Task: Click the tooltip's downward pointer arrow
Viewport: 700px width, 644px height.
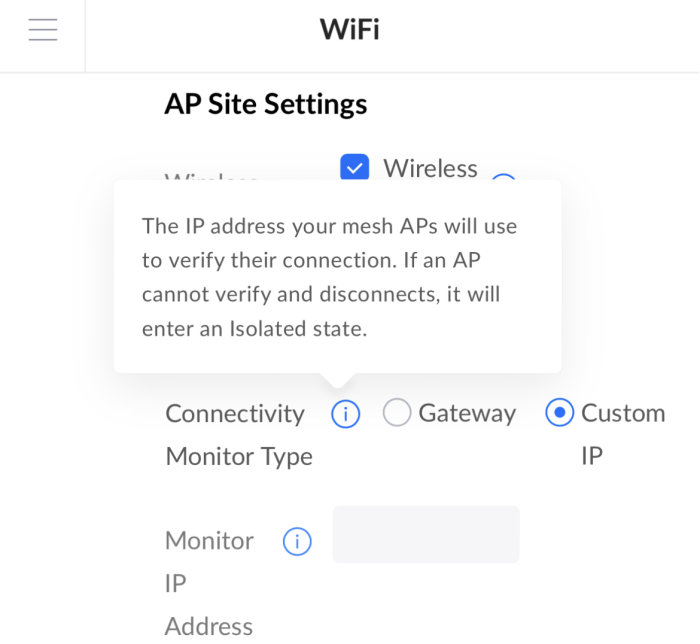Action: point(338,380)
